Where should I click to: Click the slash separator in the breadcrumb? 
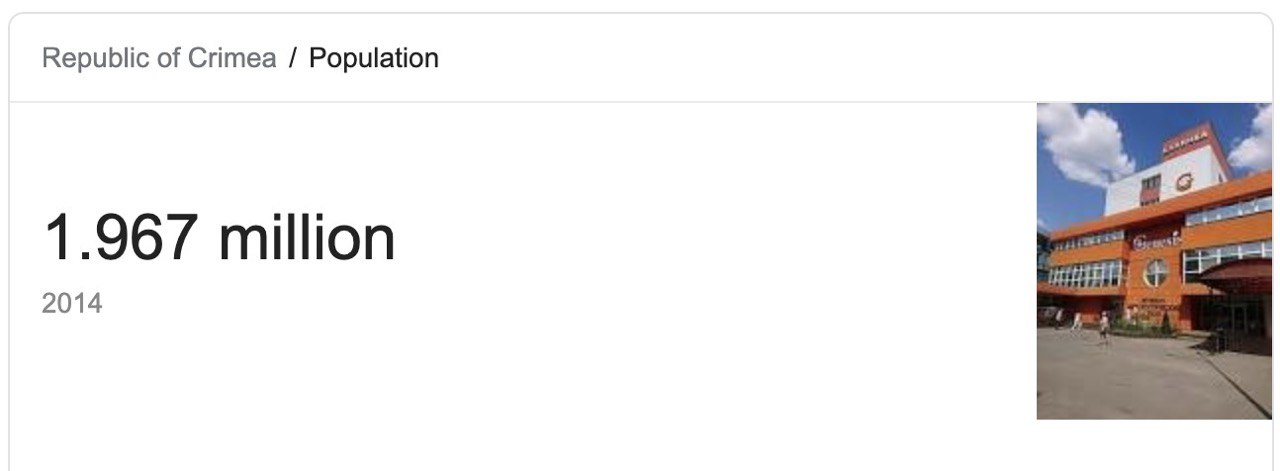click(x=293, y=58)
